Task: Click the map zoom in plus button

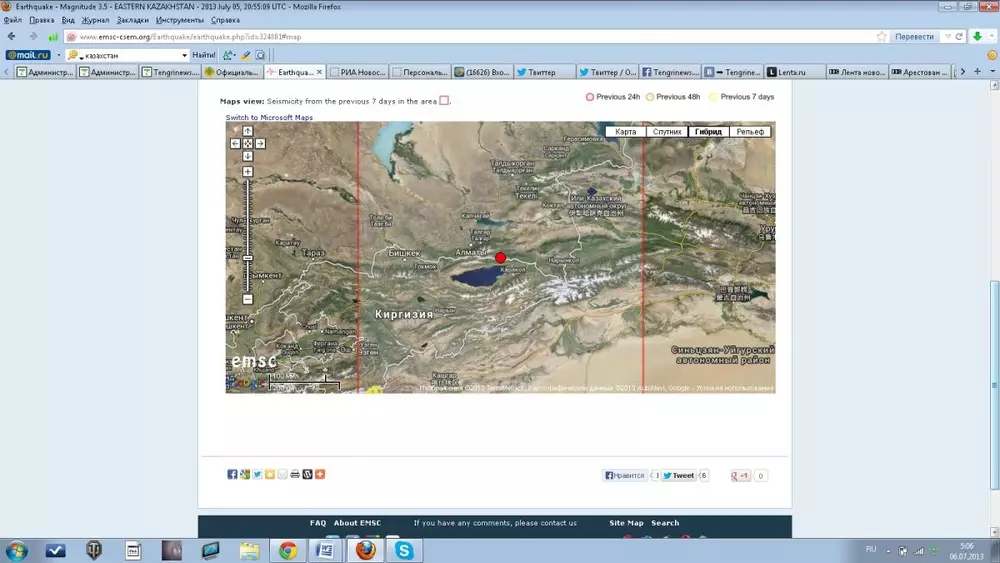Action: pyautogui.click(x=248, y=172)
